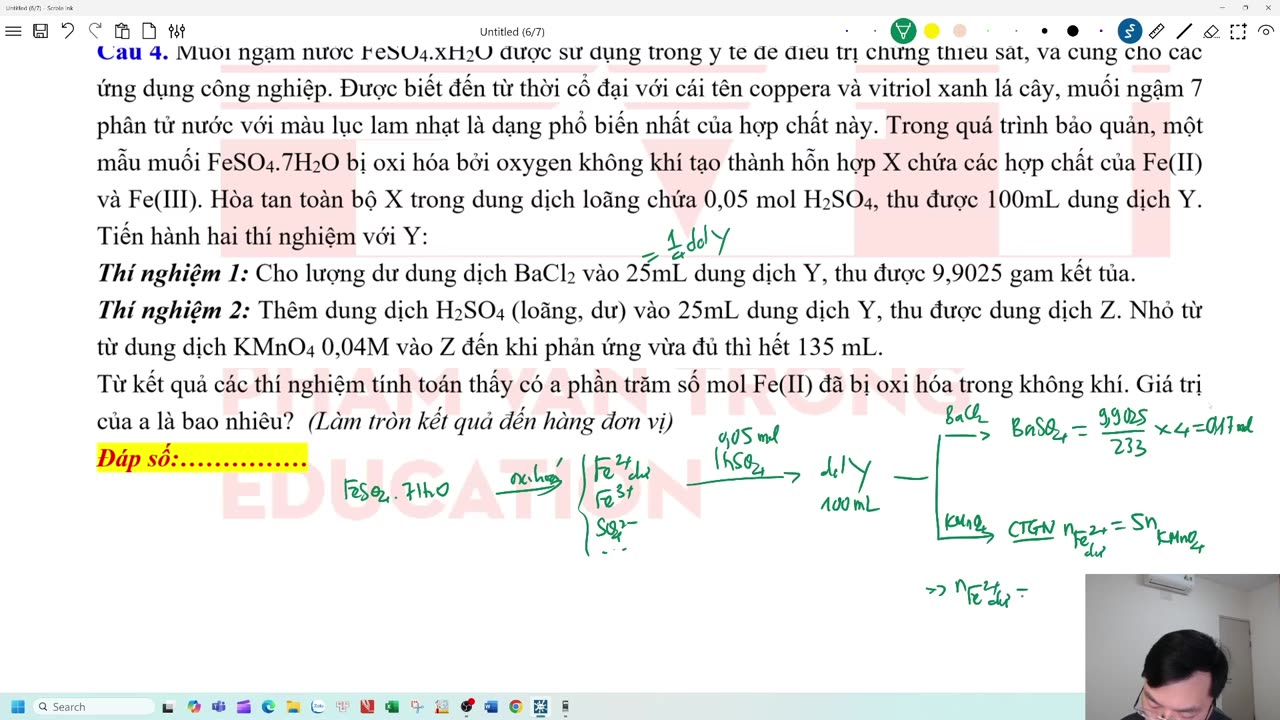The height and width of the screenshot is (720, 1280).
Task: Toggle the ruler tool
Action: tap(1156, 31)
